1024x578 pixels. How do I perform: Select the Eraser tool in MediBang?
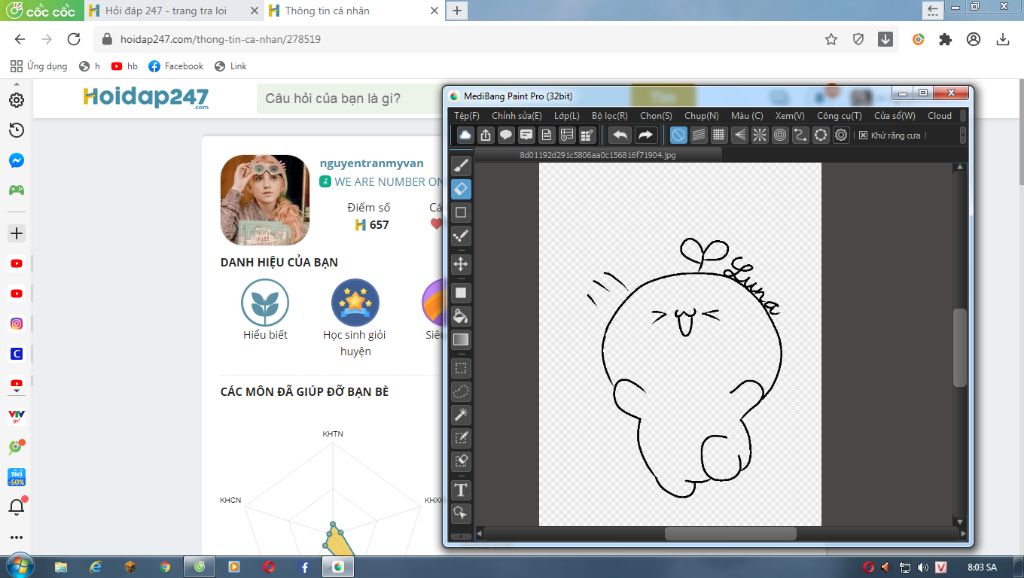point(461,189)
